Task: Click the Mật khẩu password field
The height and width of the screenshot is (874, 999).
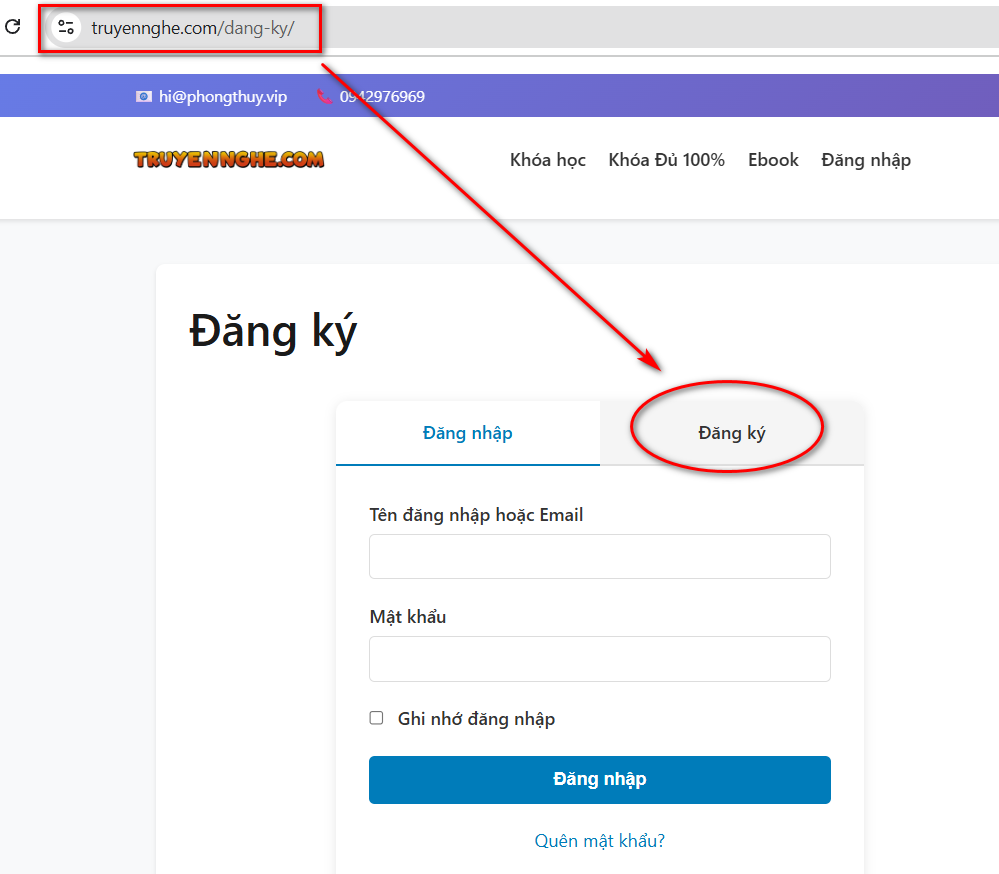Action: tap(599, 659)
